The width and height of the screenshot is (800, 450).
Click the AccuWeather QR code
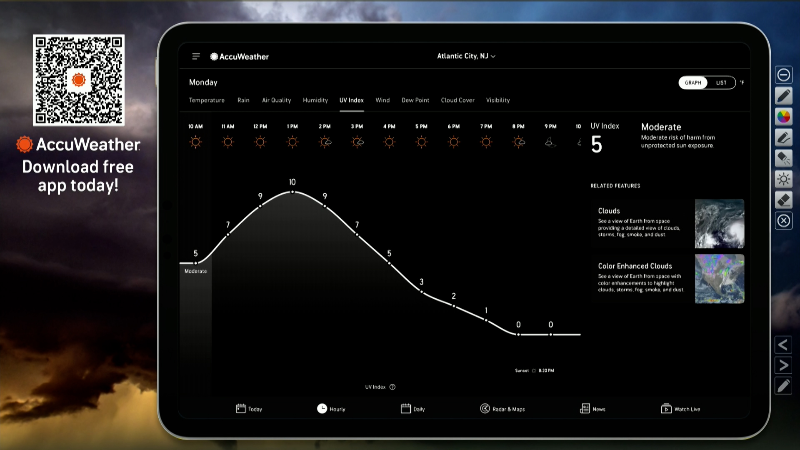click(79, 80)
